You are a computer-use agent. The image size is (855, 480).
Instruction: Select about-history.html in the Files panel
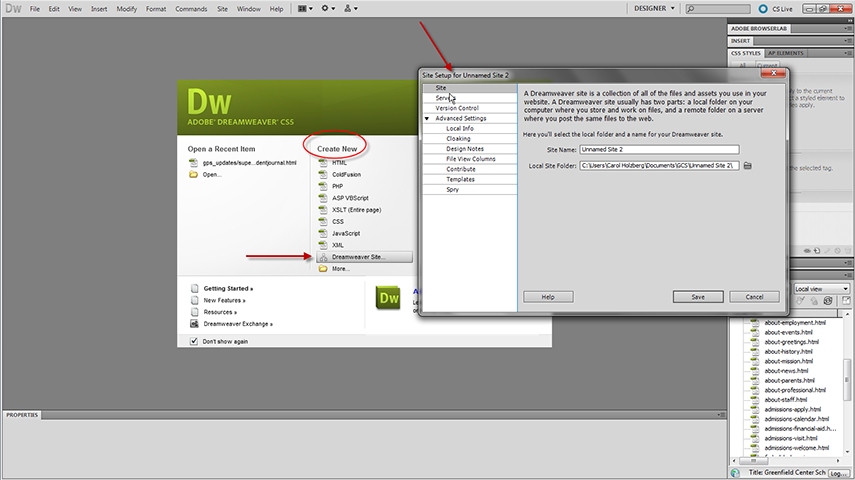pos(788,352)
